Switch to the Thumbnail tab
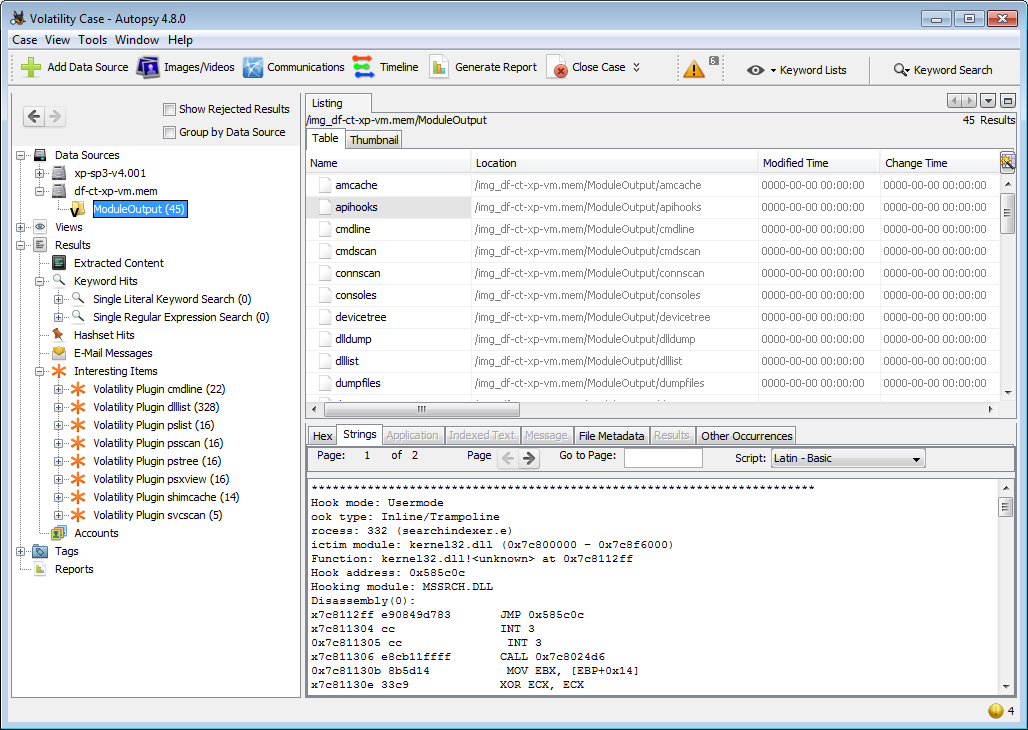1028x730 pixels. coord(373,138)
